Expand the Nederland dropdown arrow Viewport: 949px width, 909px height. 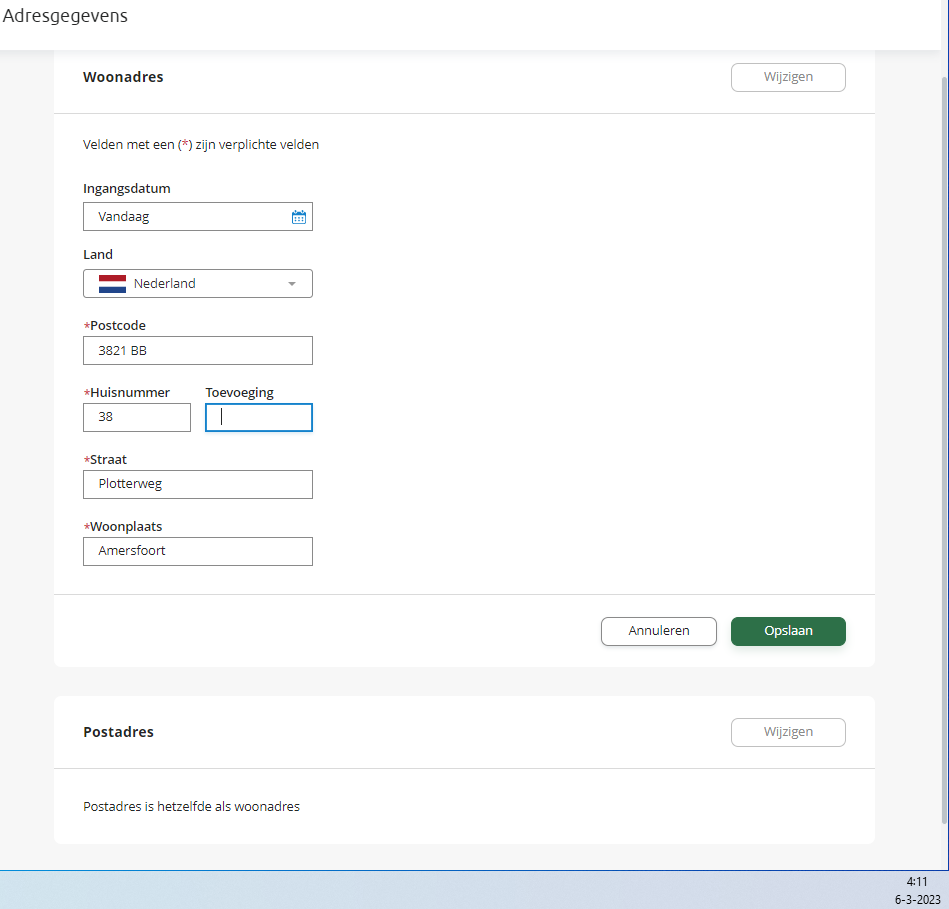pyautogui.click(x=292, y=283)
